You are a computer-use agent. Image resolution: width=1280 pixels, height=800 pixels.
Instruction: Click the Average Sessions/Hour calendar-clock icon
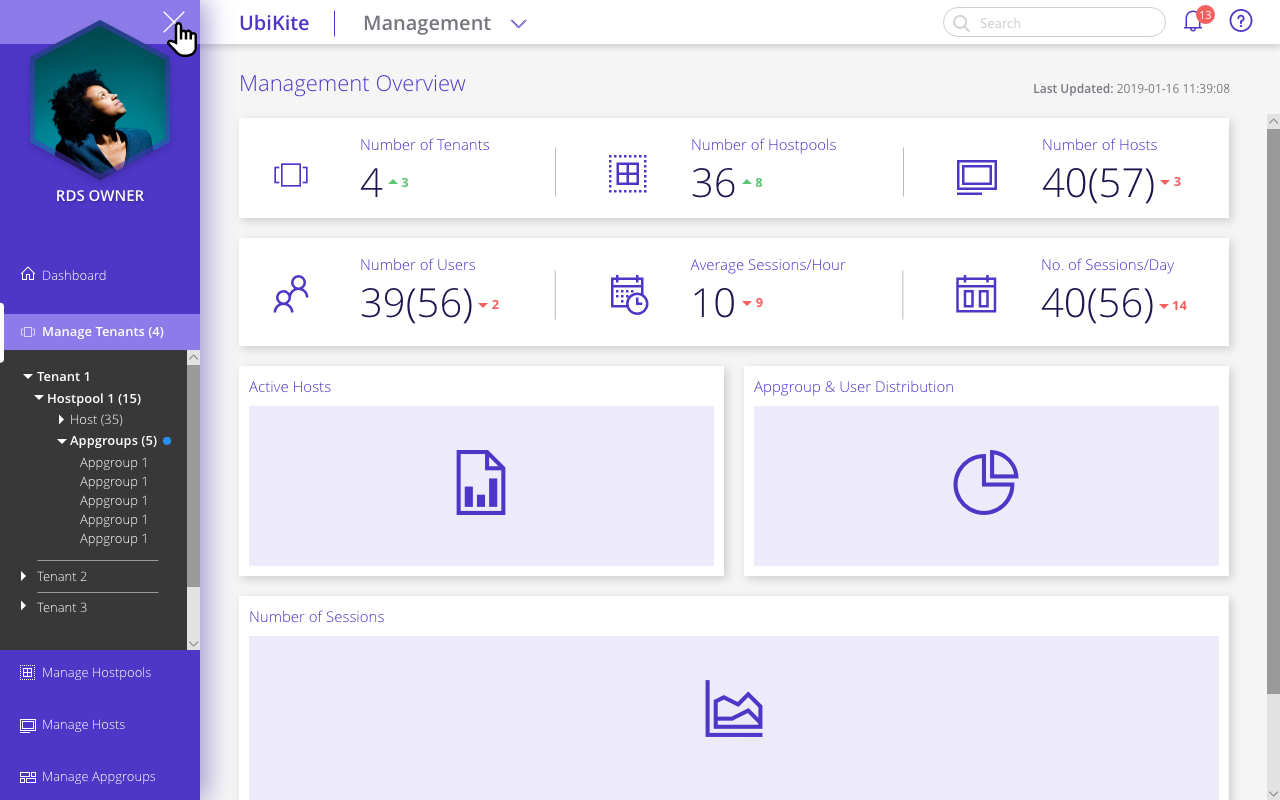(629, 295)
